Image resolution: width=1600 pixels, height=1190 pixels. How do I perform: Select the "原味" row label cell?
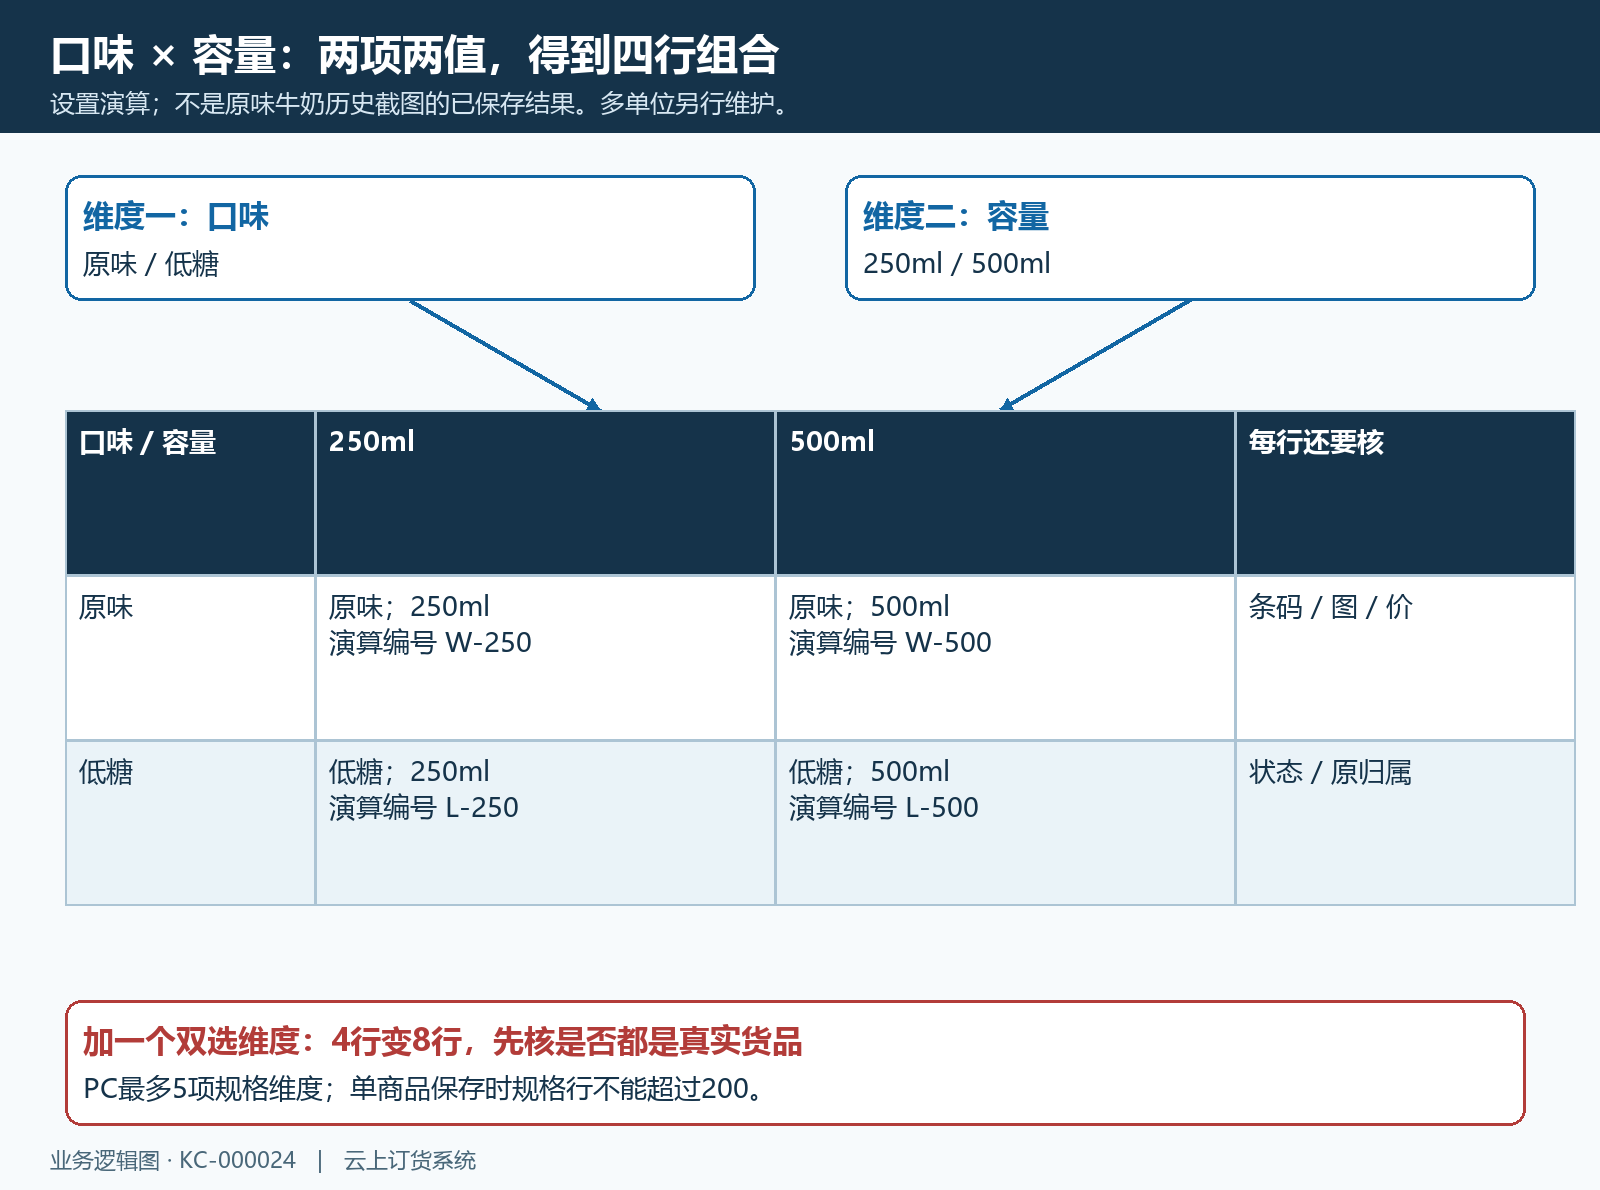coord(191,658)
